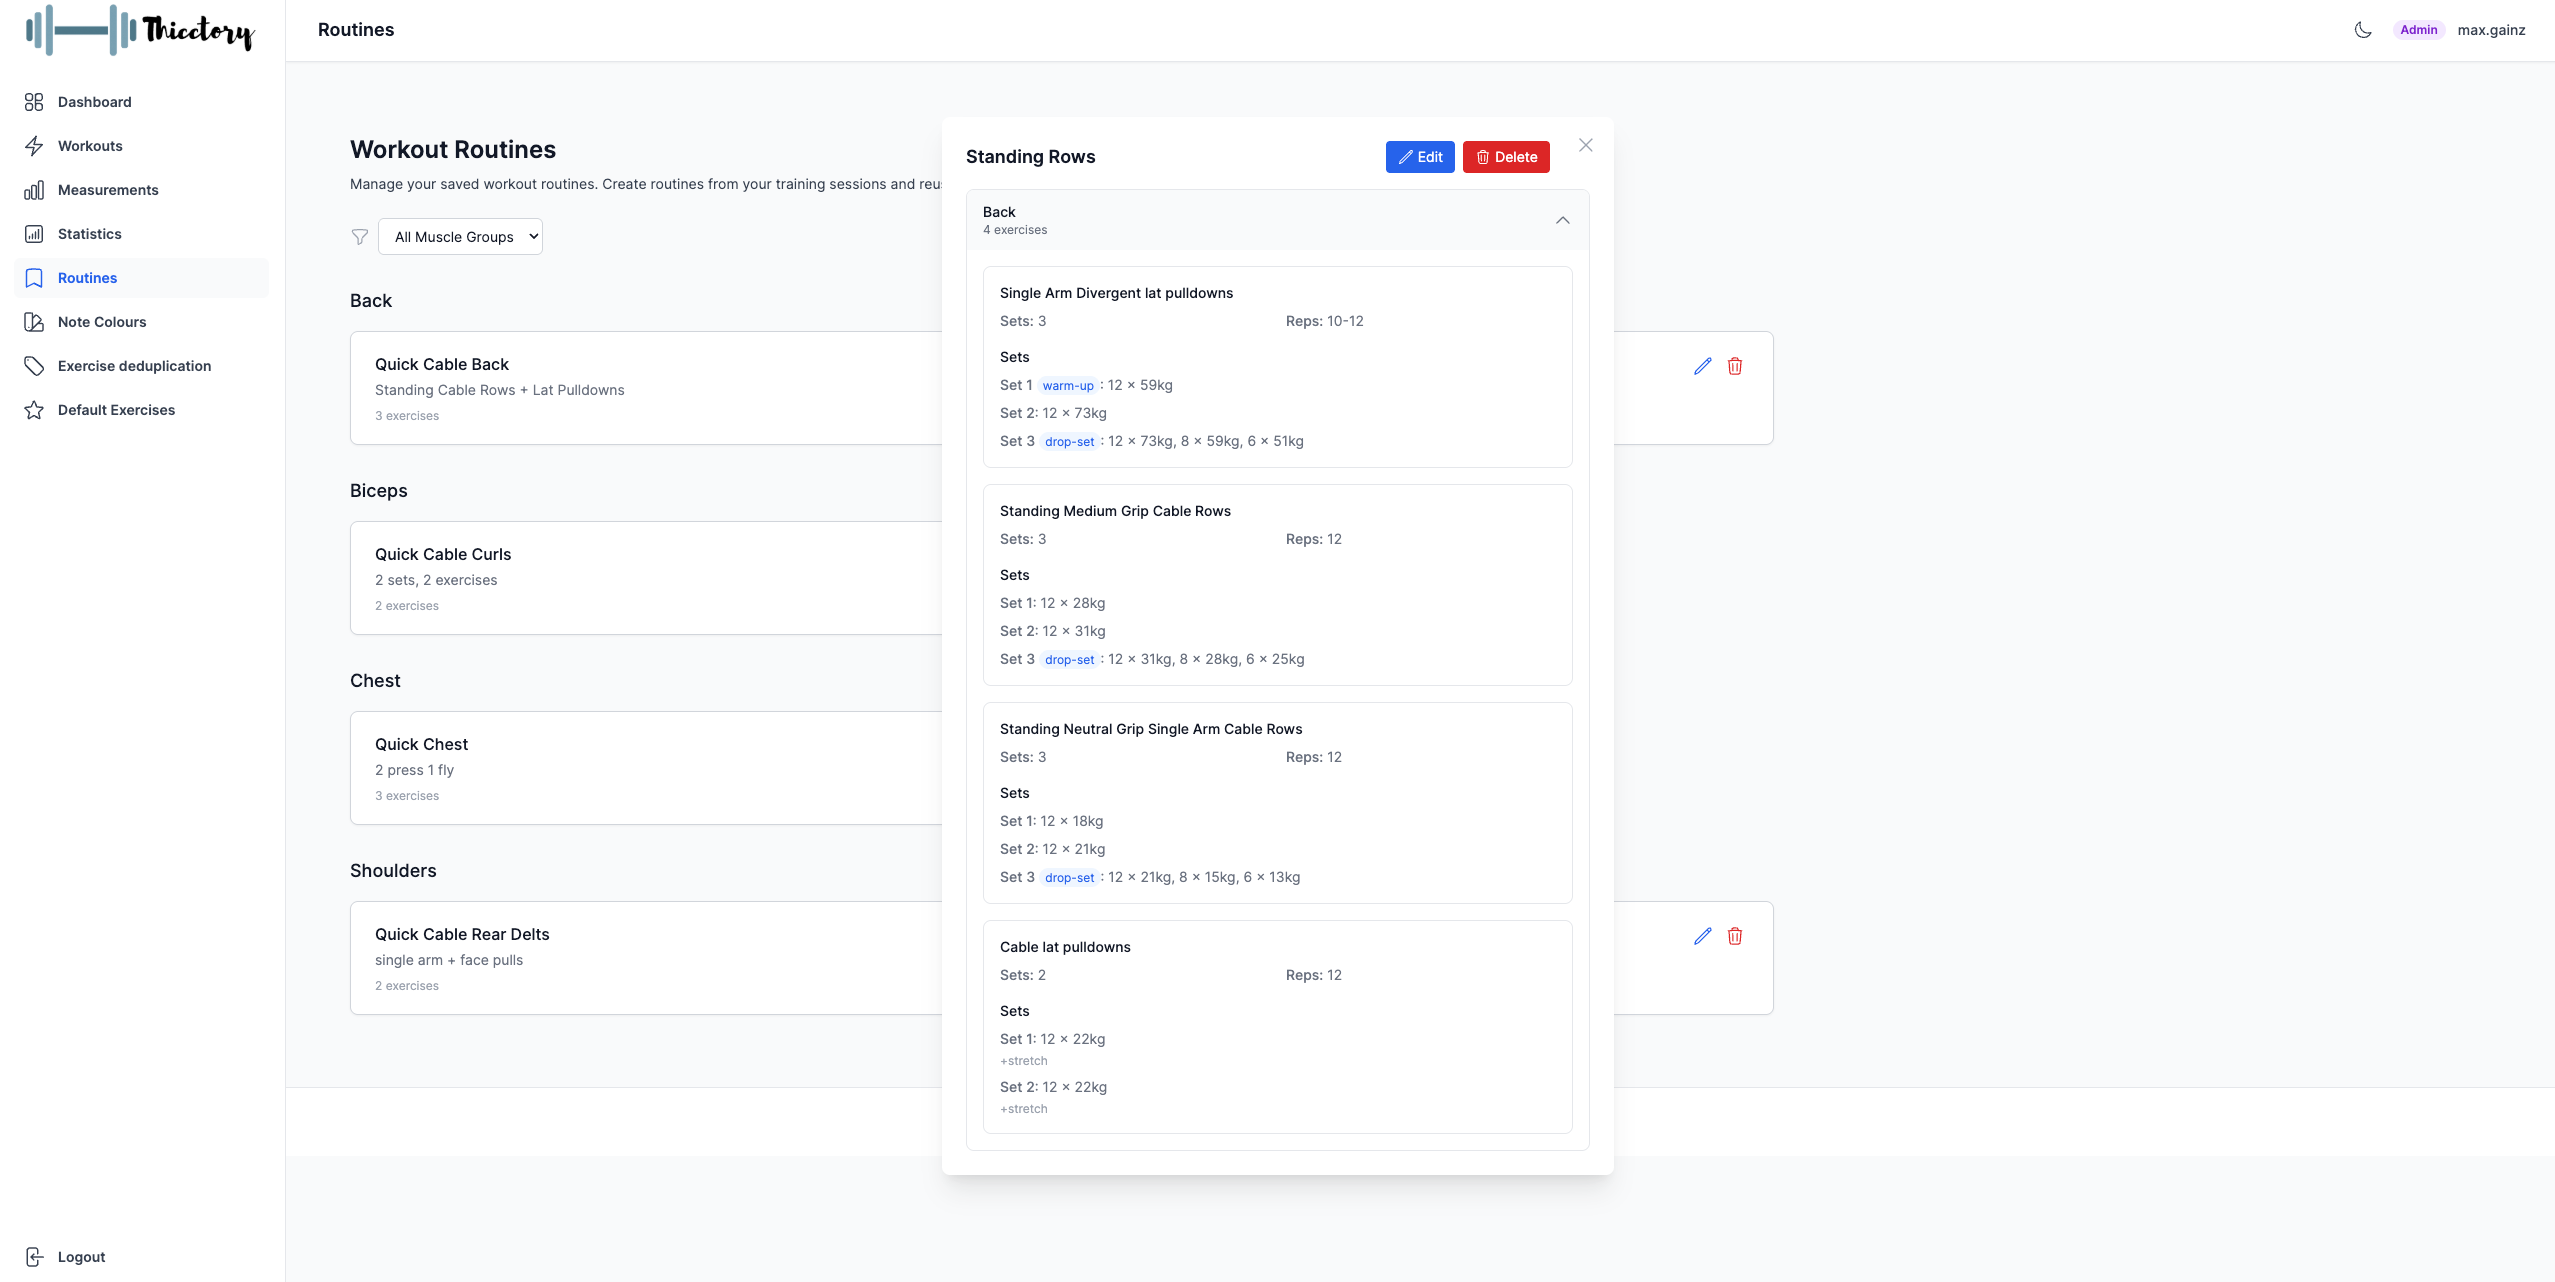Open Default Exercises page
Screen dimensions: 2555x1282
tap(116, 410)
